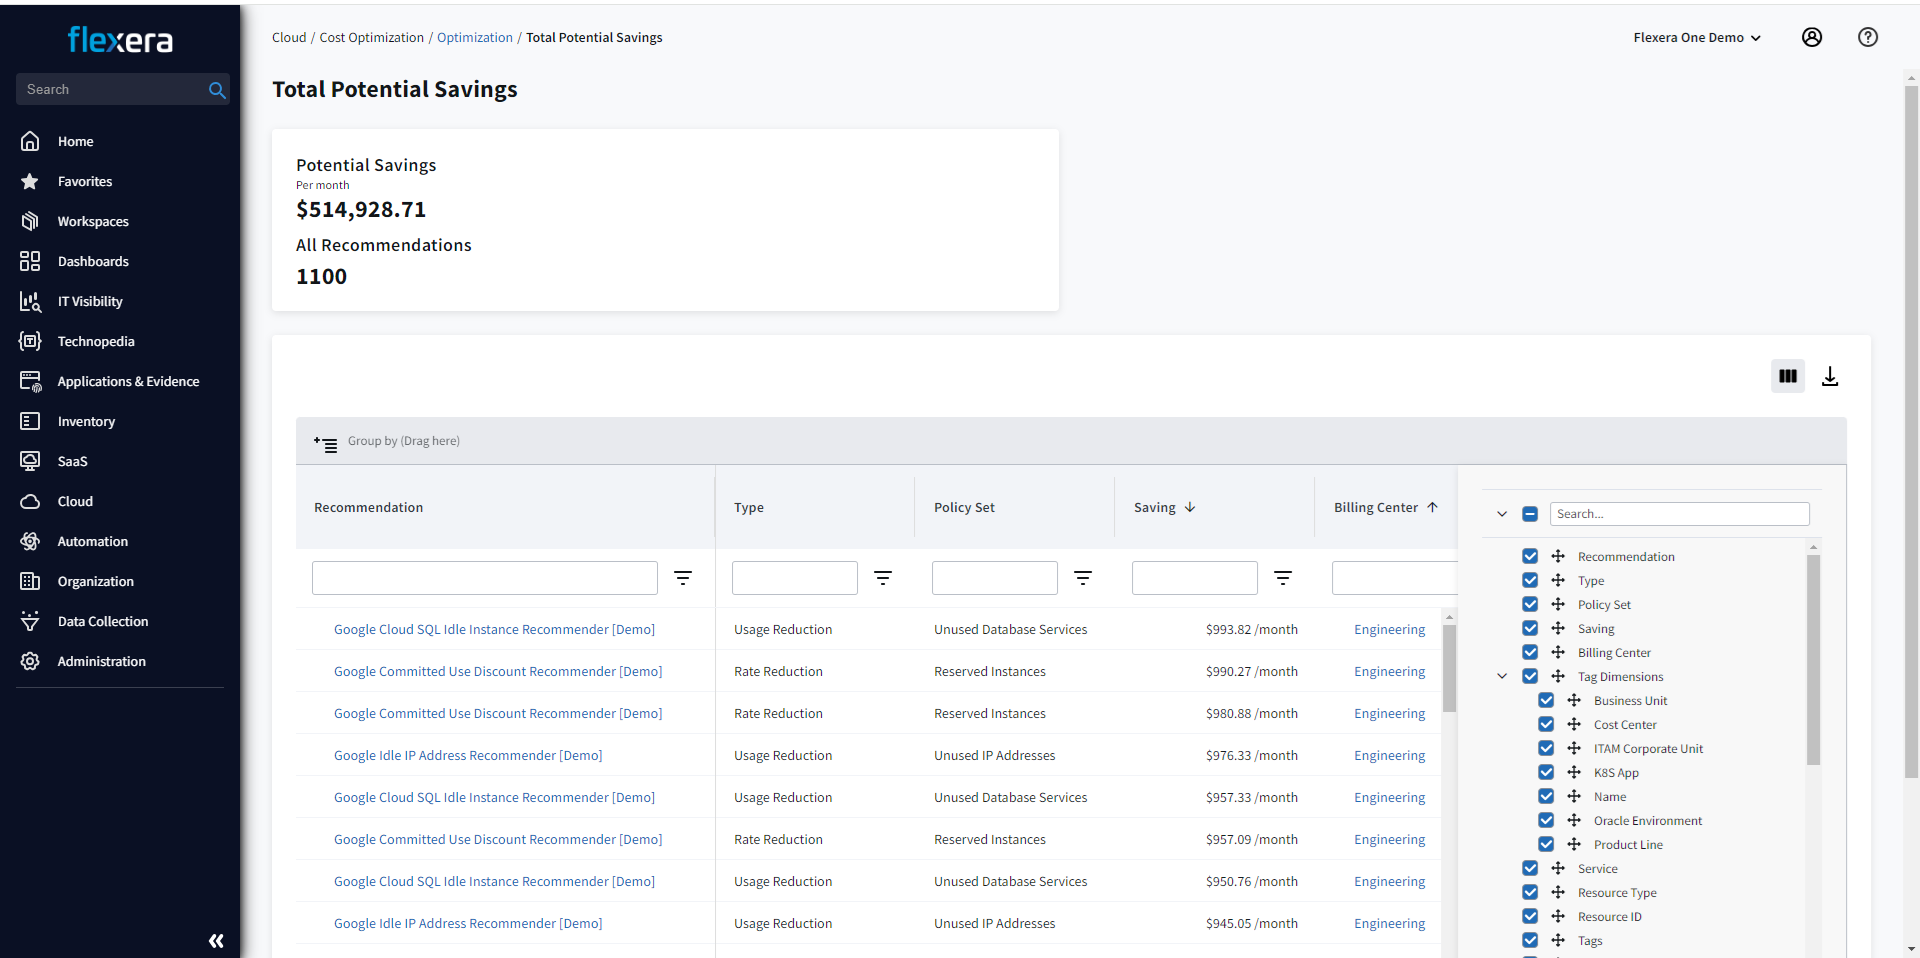Screen dimensions: 1920x958
Task: Open the first Engineering billing center link
Action: (1389, 630)
